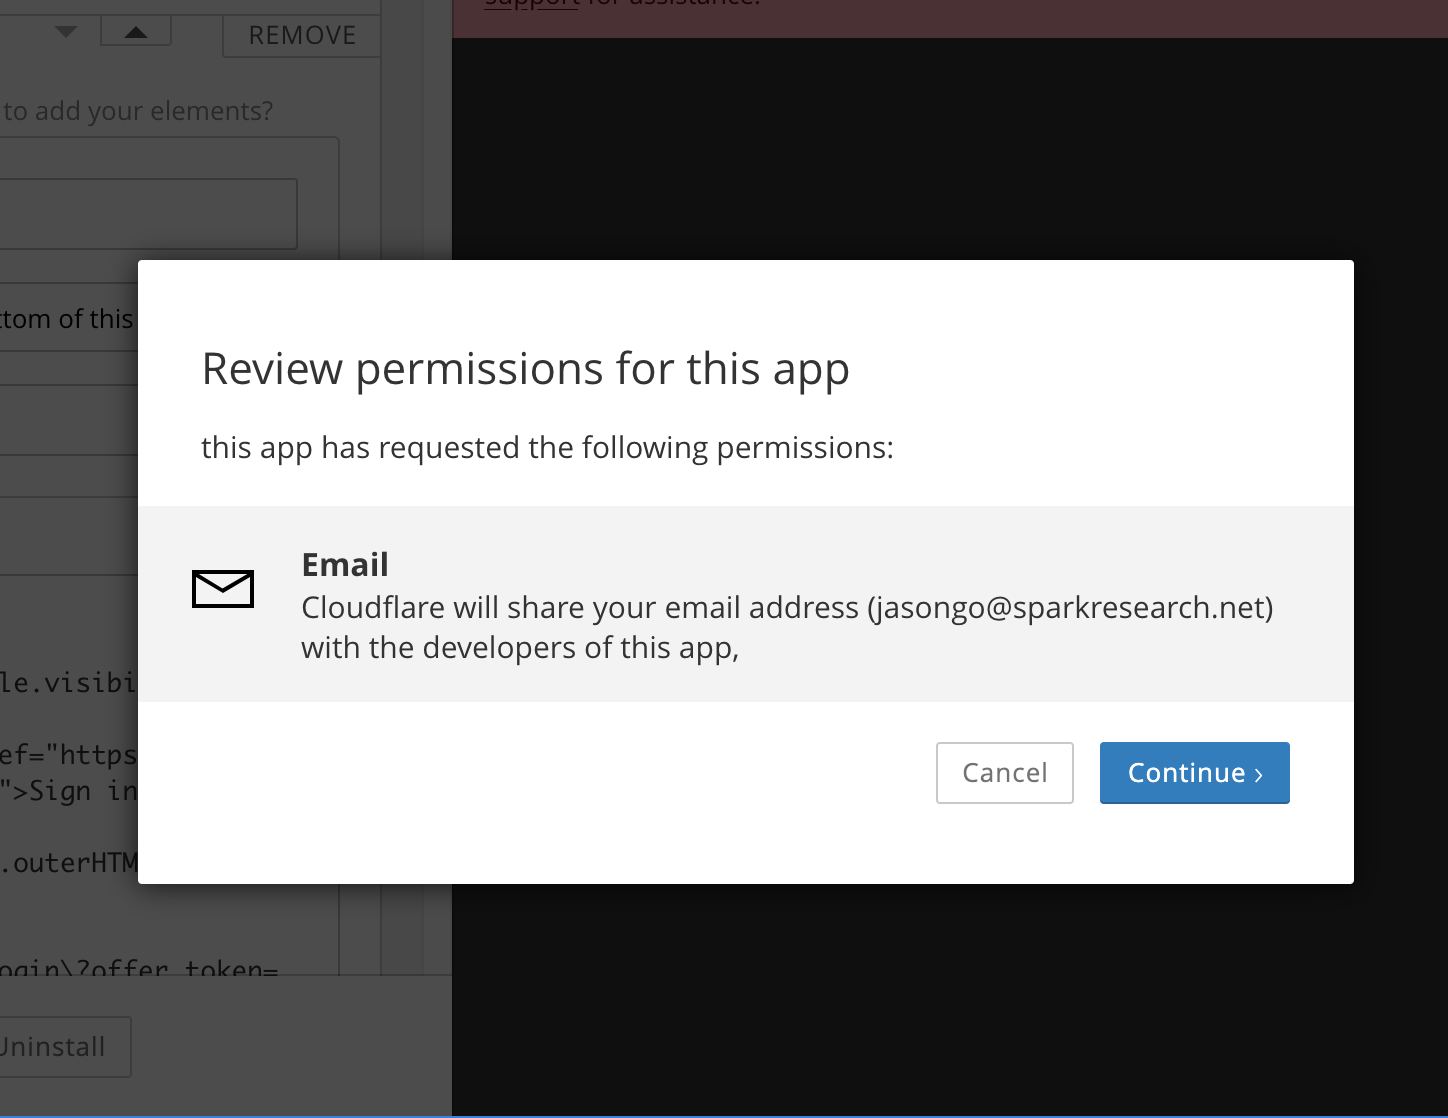1448x1118 pixels.
Task: Move element down with the down arrow
Action: coord(66,32)
